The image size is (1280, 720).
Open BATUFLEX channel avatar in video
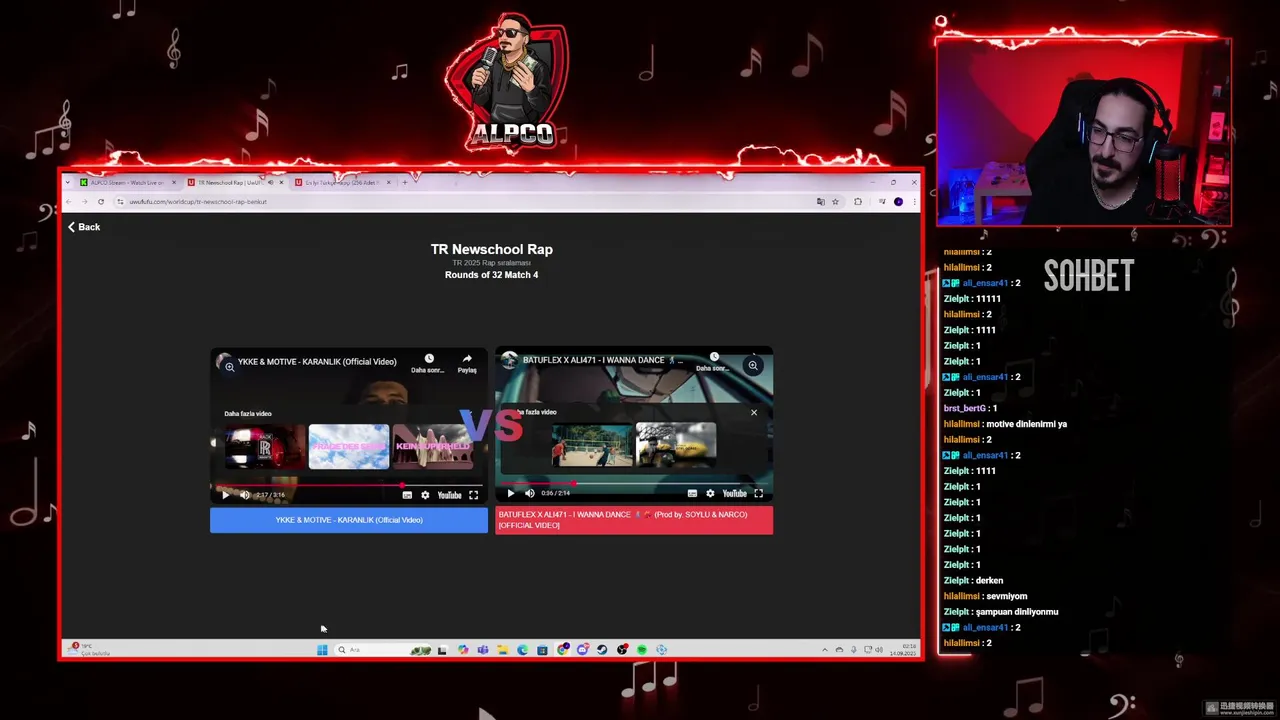[x=509, y=360]
